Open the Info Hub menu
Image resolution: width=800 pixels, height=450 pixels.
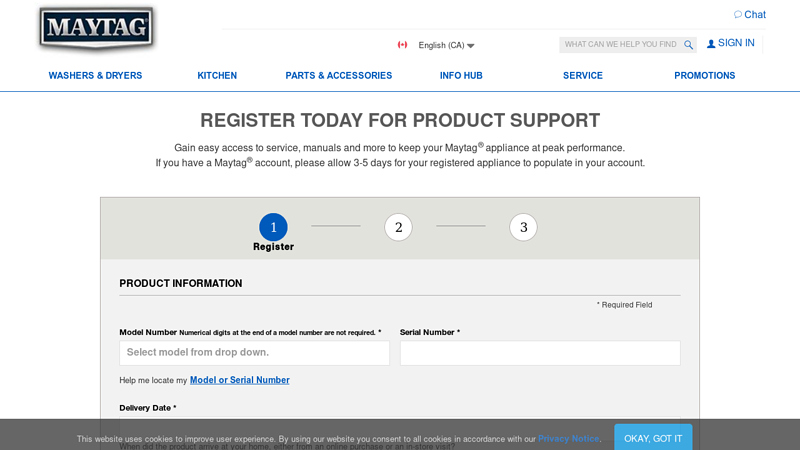tap(461, 76)
